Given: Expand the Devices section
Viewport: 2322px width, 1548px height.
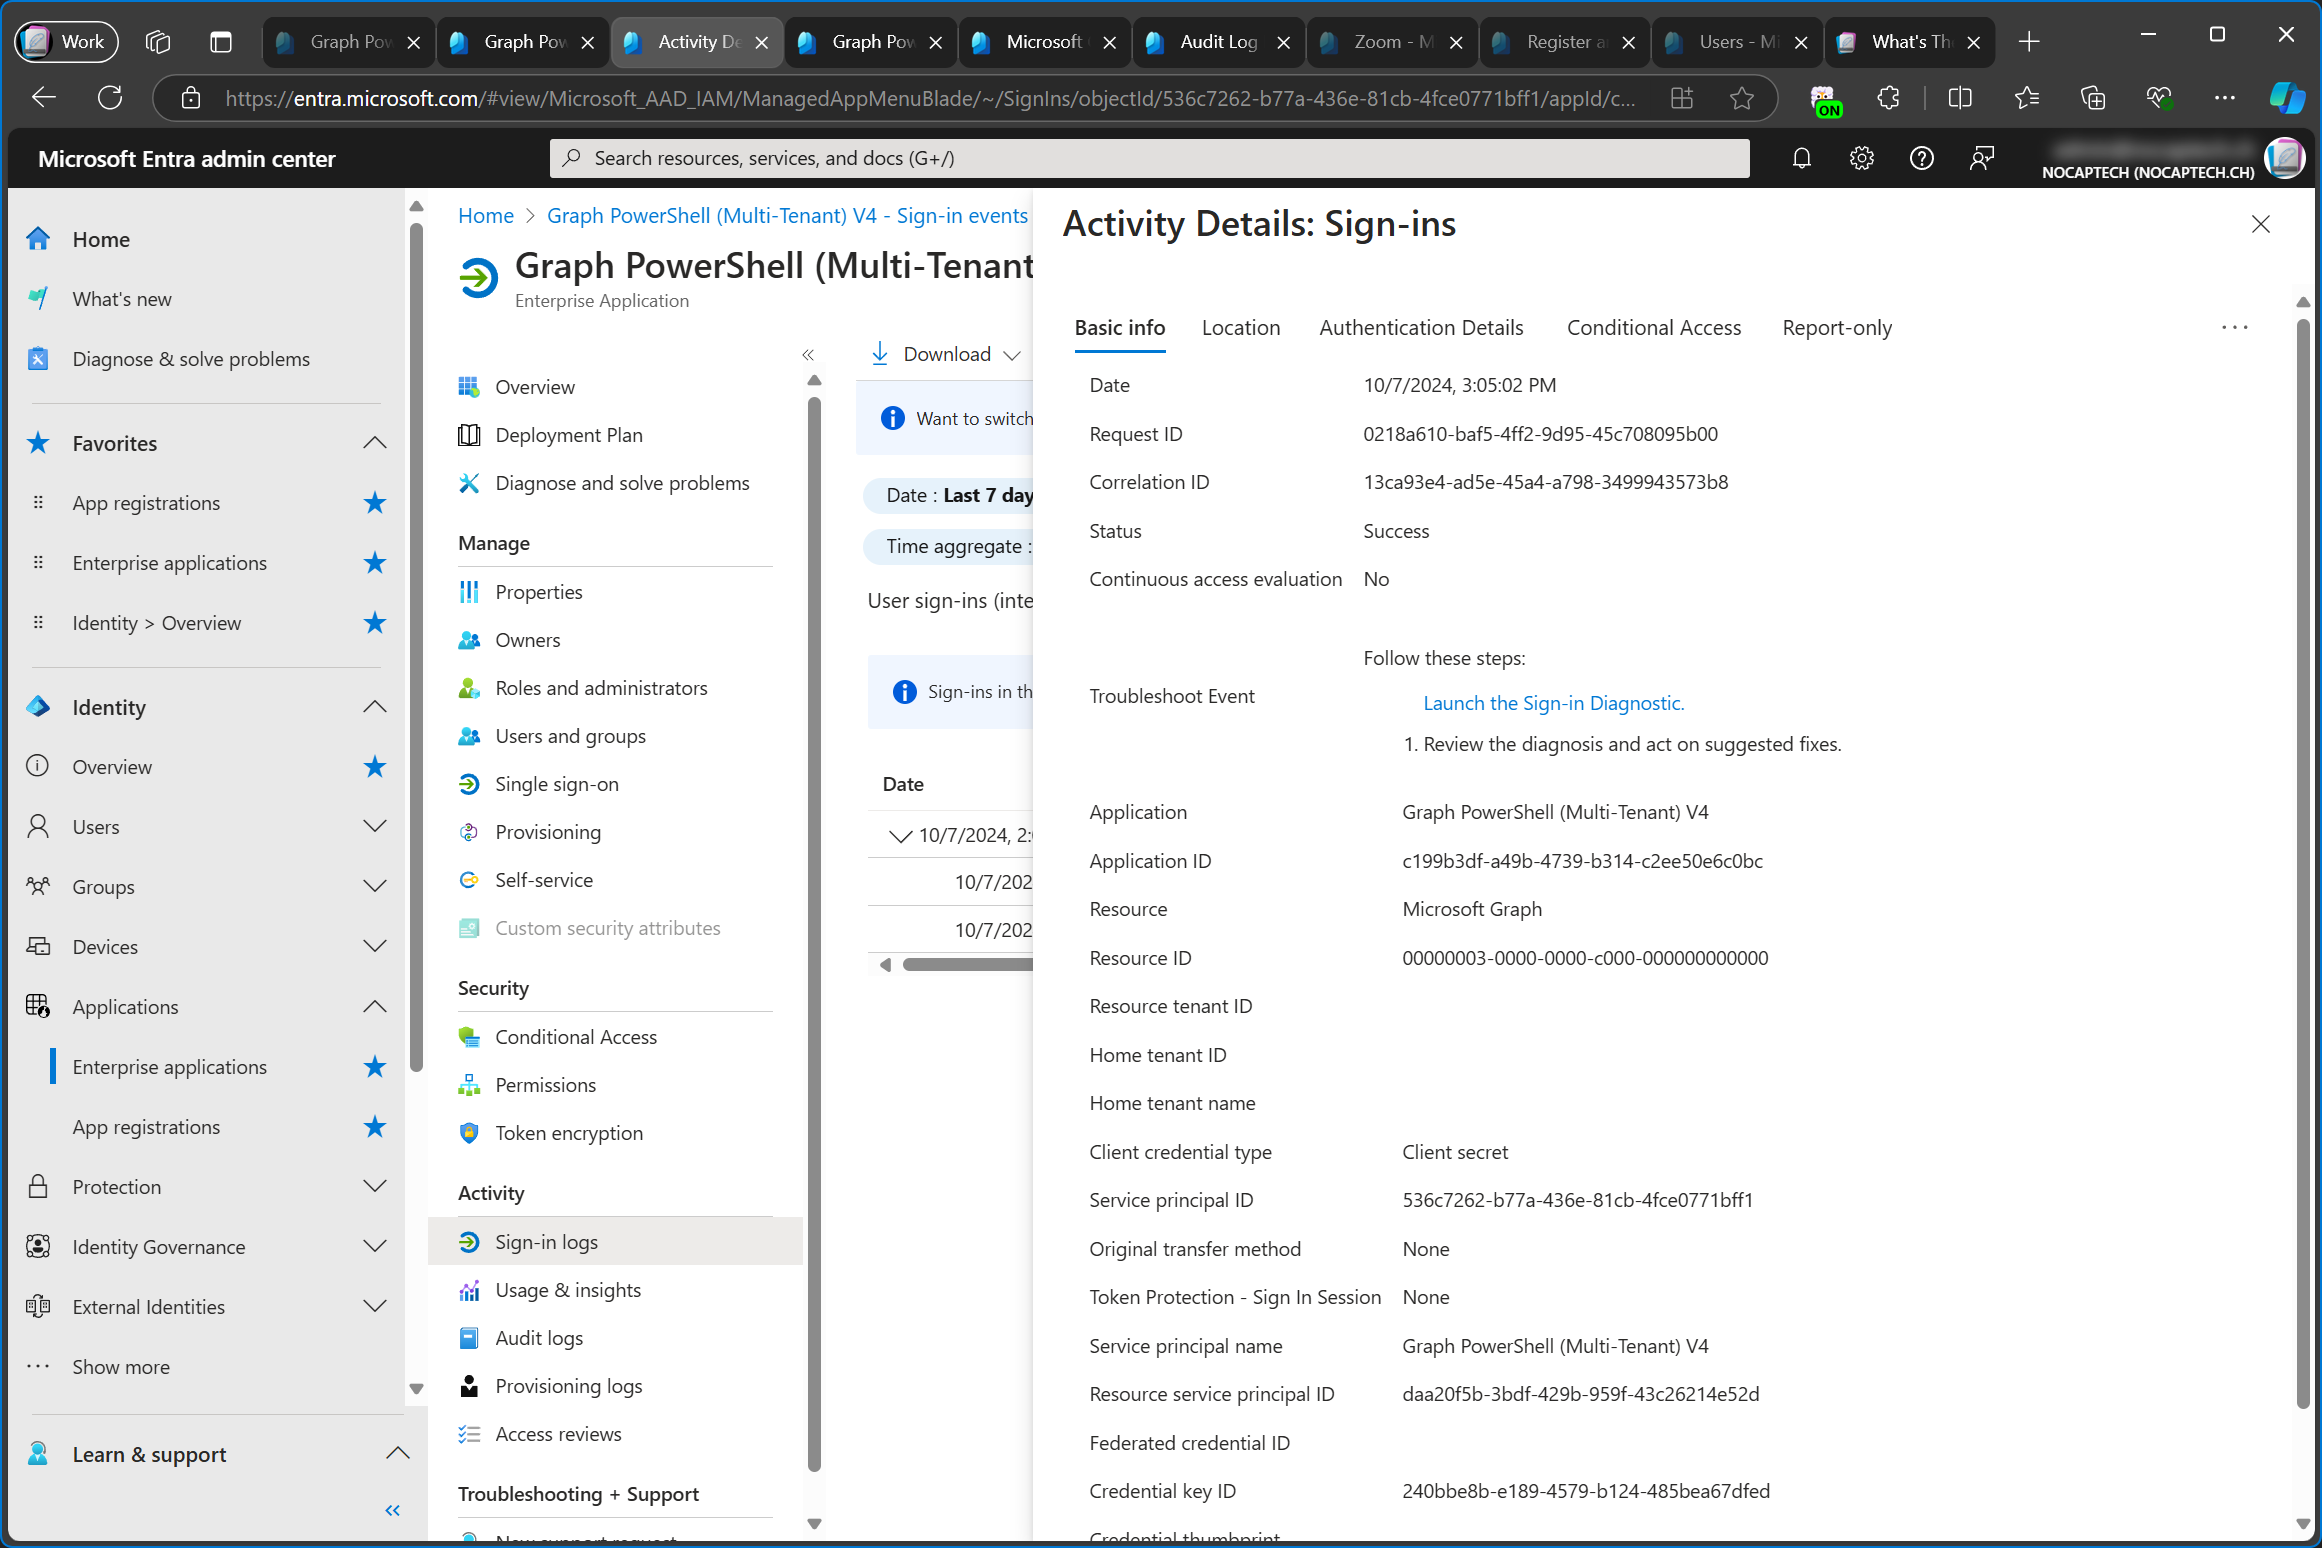Looking at the screenshot, I should point(374,947).
